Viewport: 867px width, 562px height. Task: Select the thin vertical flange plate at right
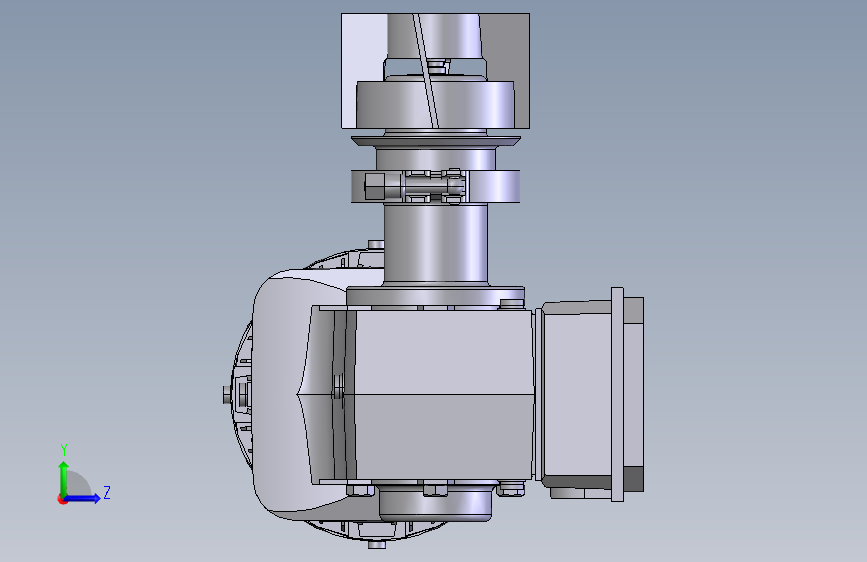tap(617, 394)
